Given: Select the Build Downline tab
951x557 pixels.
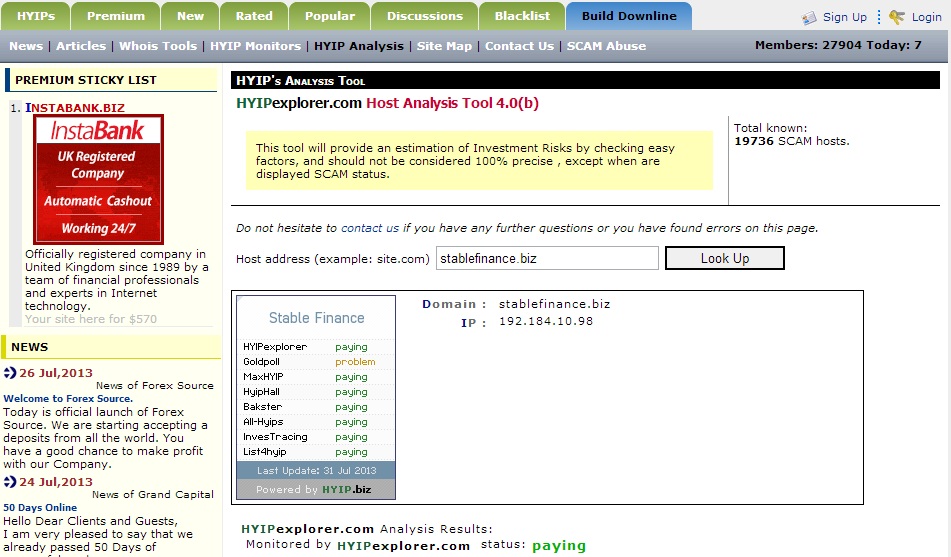Looking at the screenshot, I should coord(629,16).
